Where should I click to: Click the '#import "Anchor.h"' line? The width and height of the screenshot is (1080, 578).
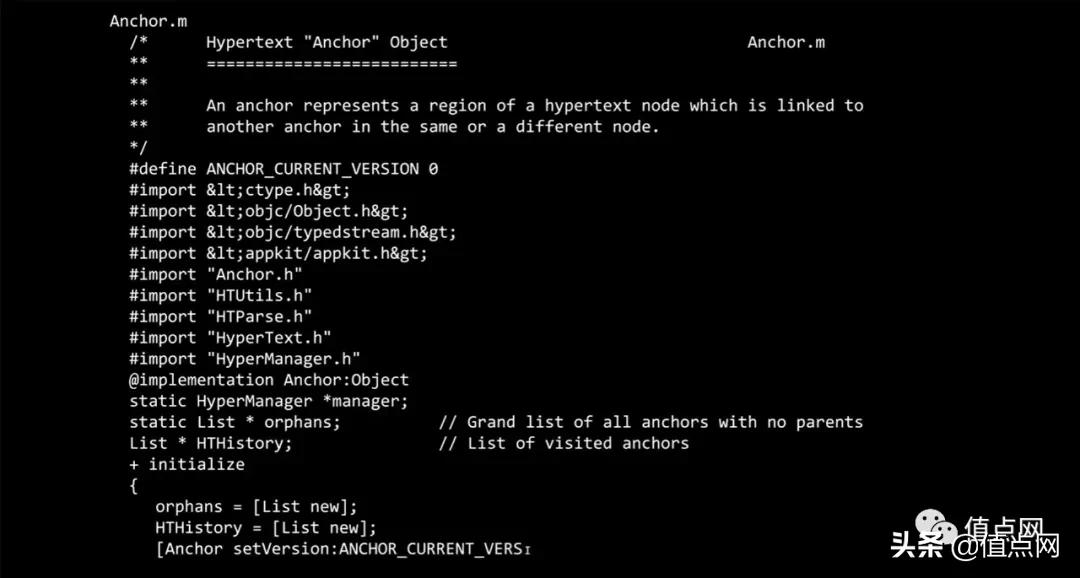216,274
